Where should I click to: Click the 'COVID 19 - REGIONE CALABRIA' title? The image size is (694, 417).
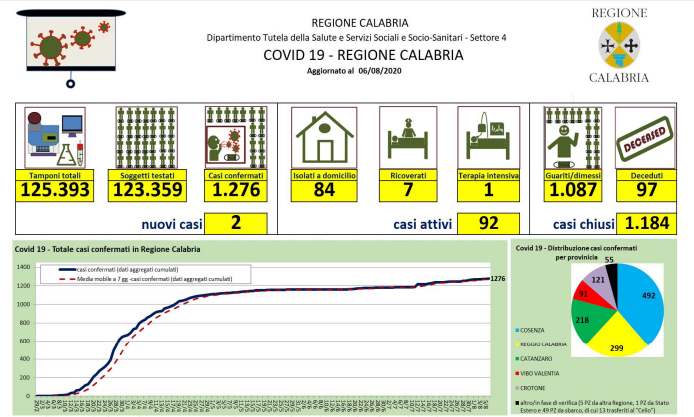pyautogui.click(x=346, y=55)
